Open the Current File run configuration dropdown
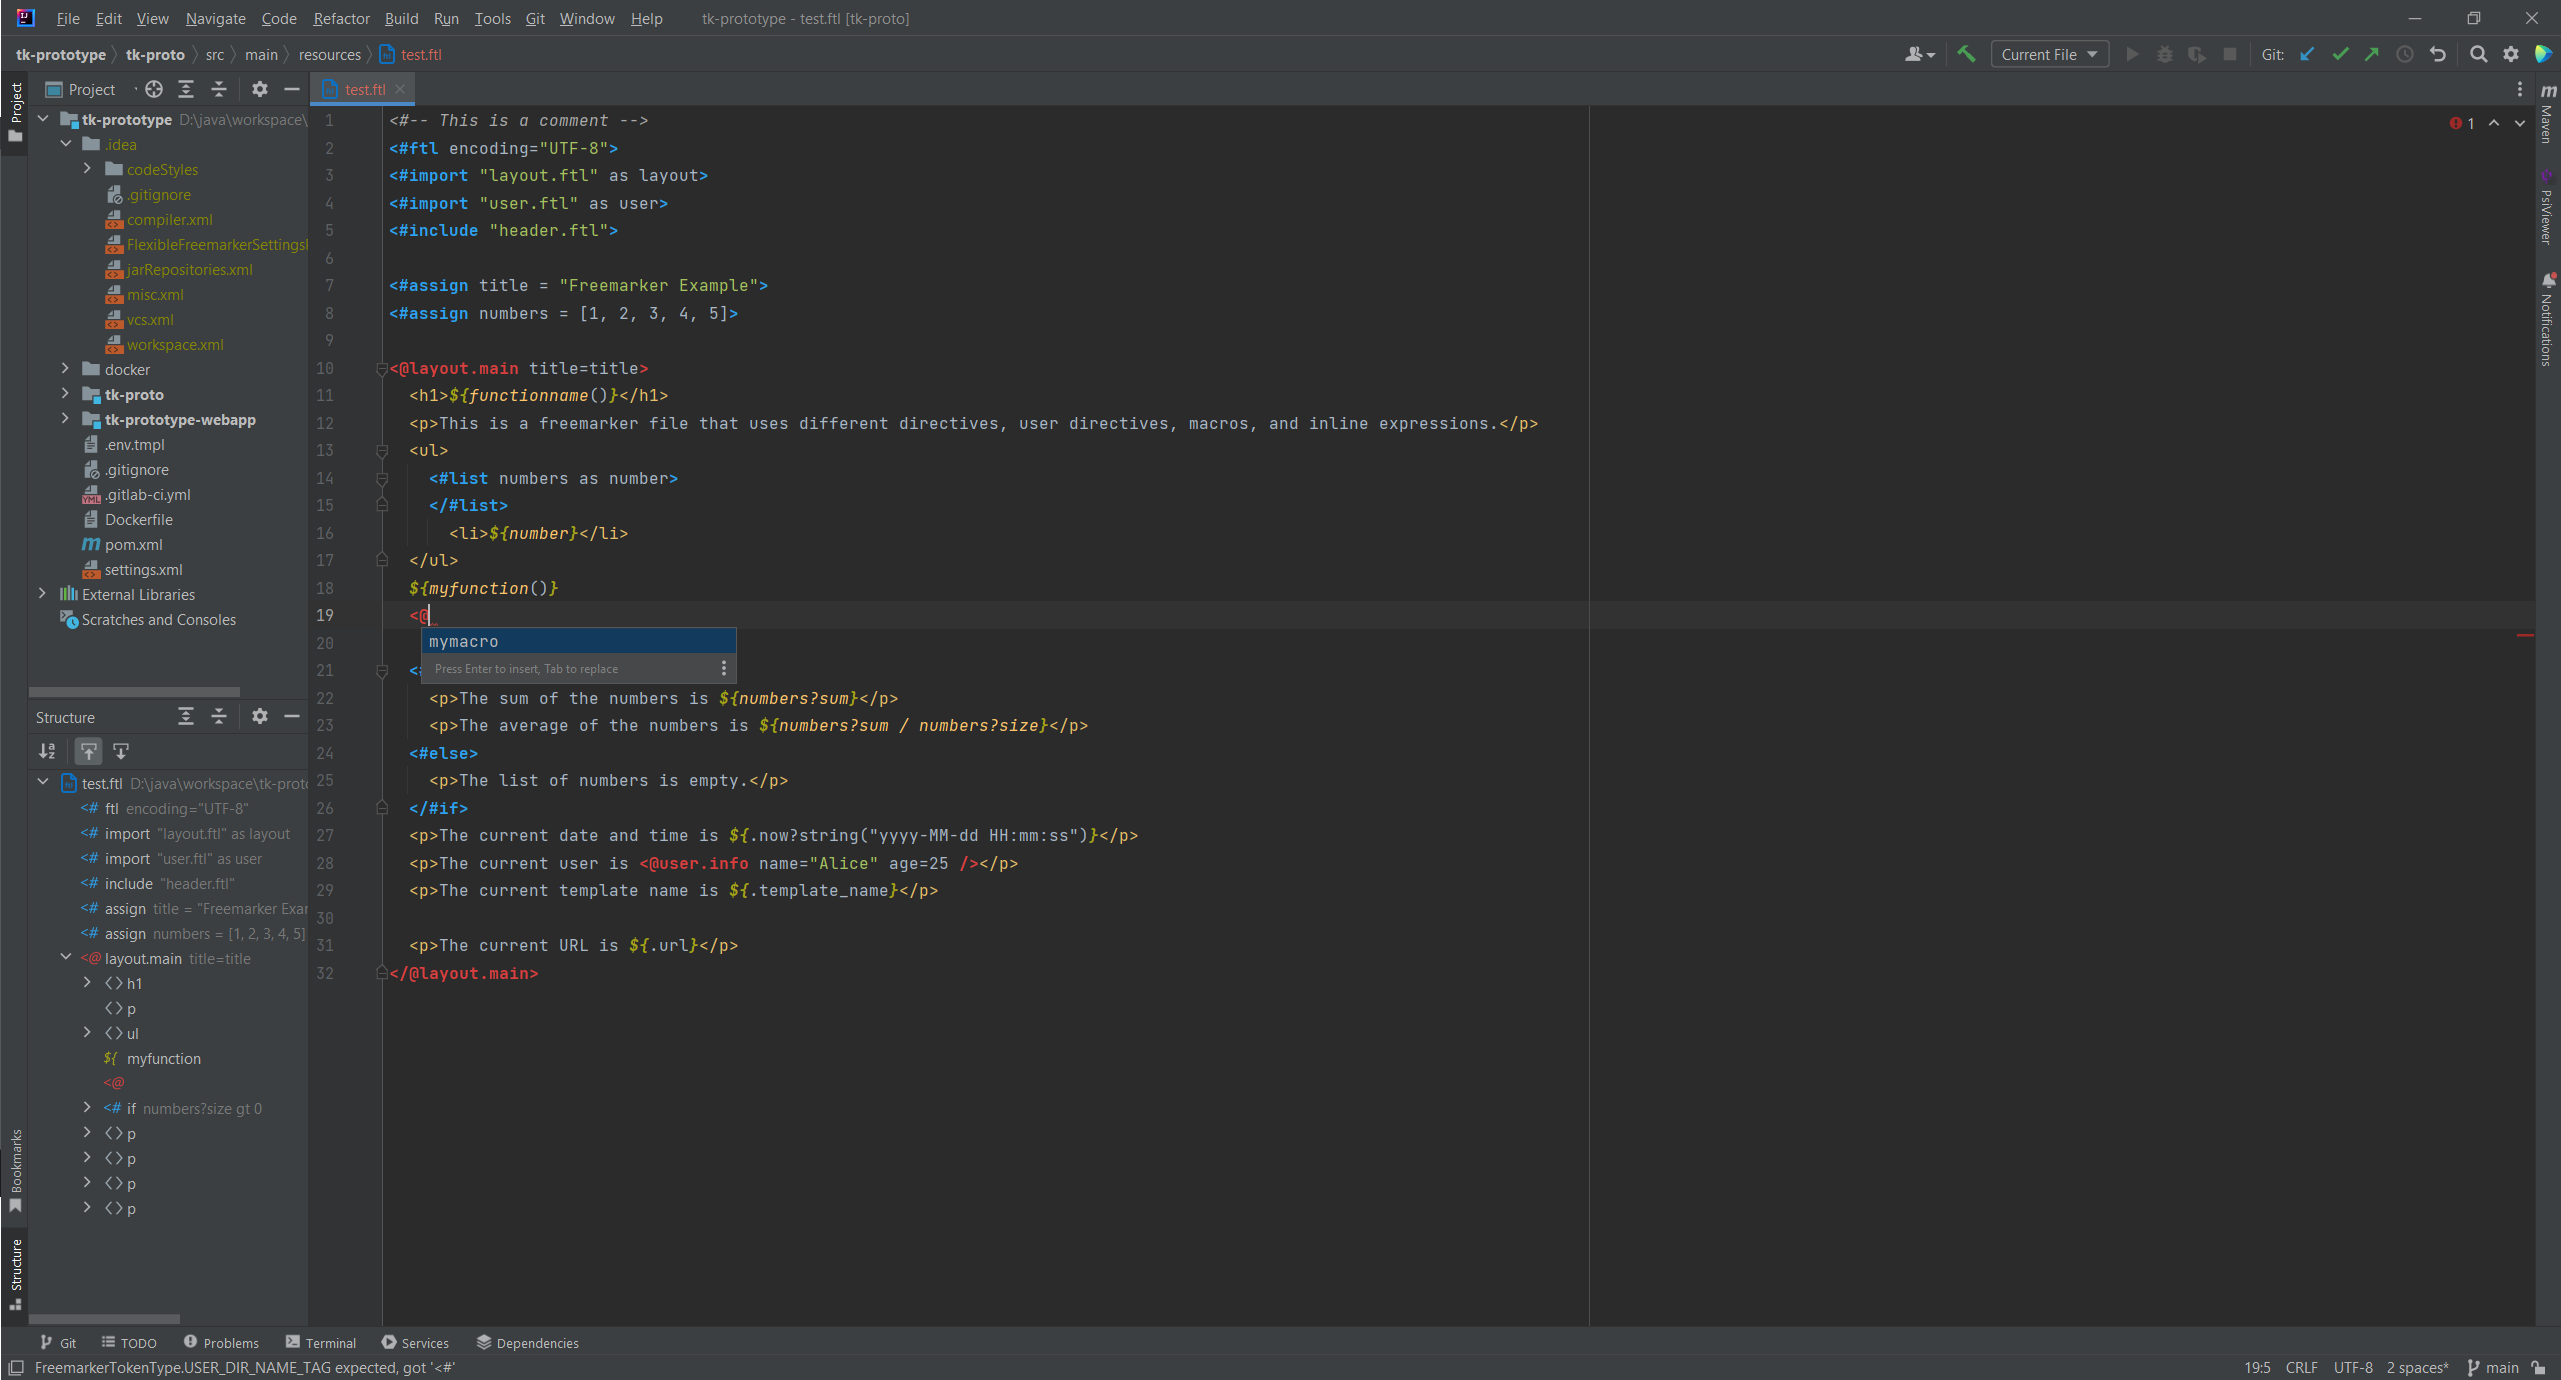This screenshot has width=2561, height=1380. click(x=2049, y=54)
